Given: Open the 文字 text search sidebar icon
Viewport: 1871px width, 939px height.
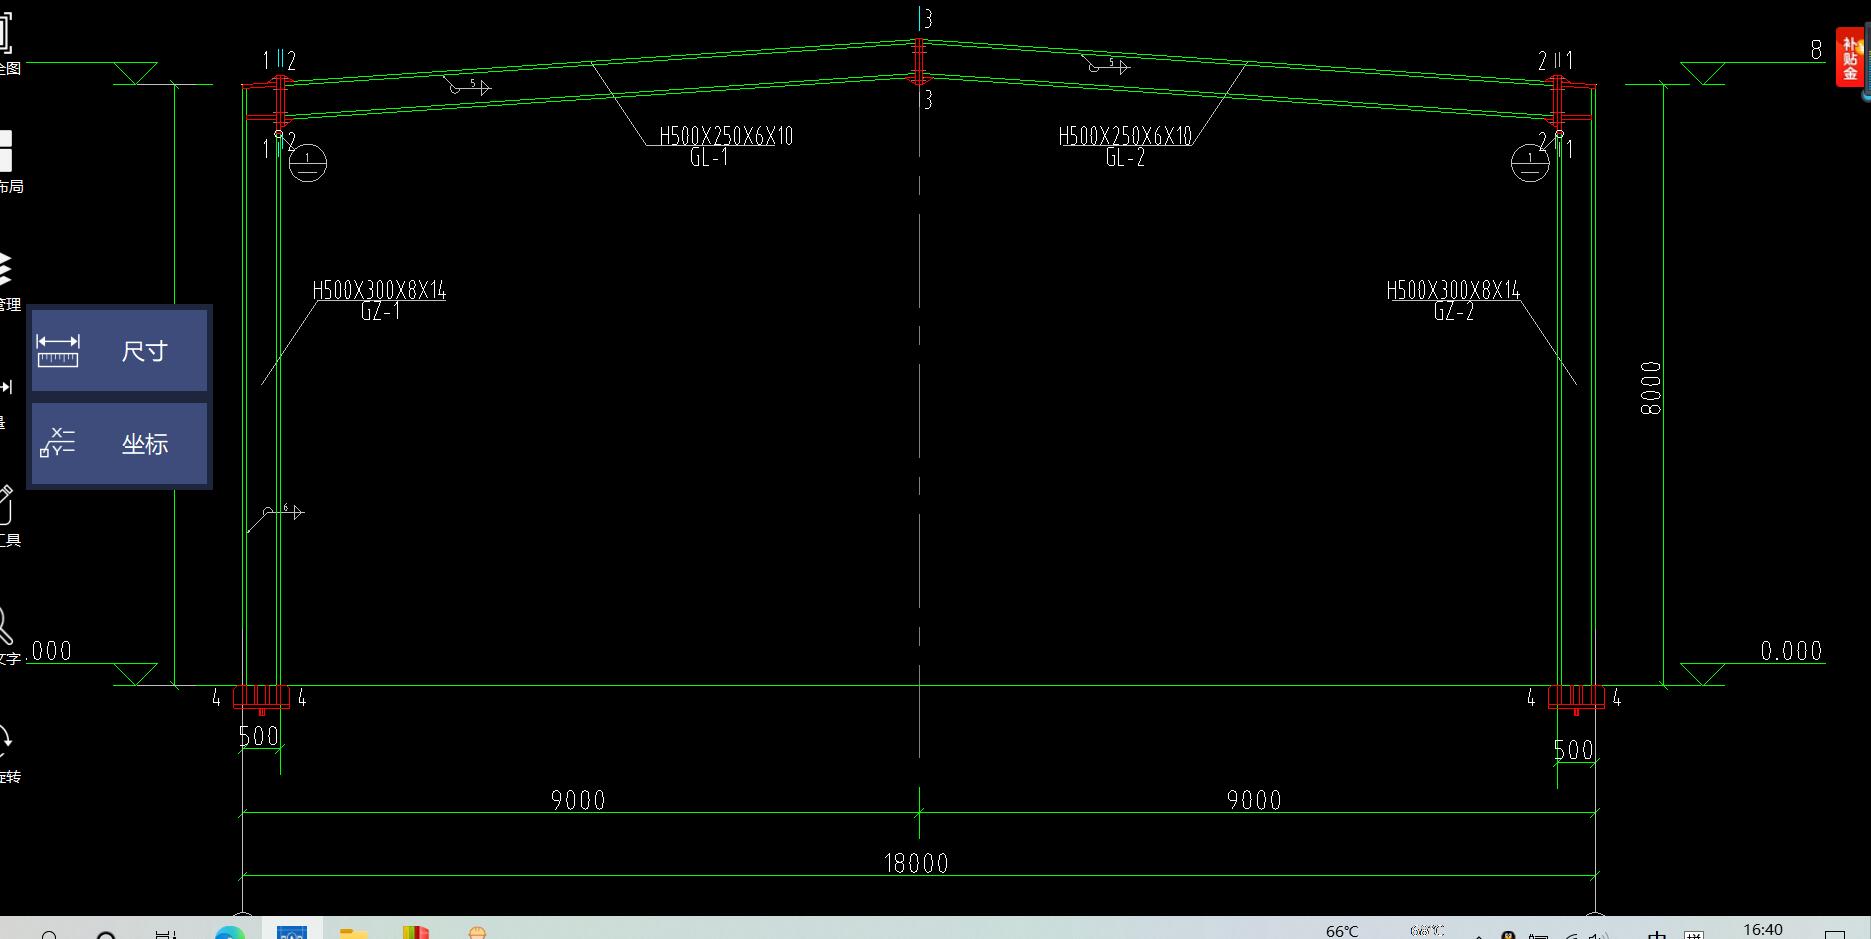Looking at the screenshot, I should pyautogui.click(x=8, y=636).
